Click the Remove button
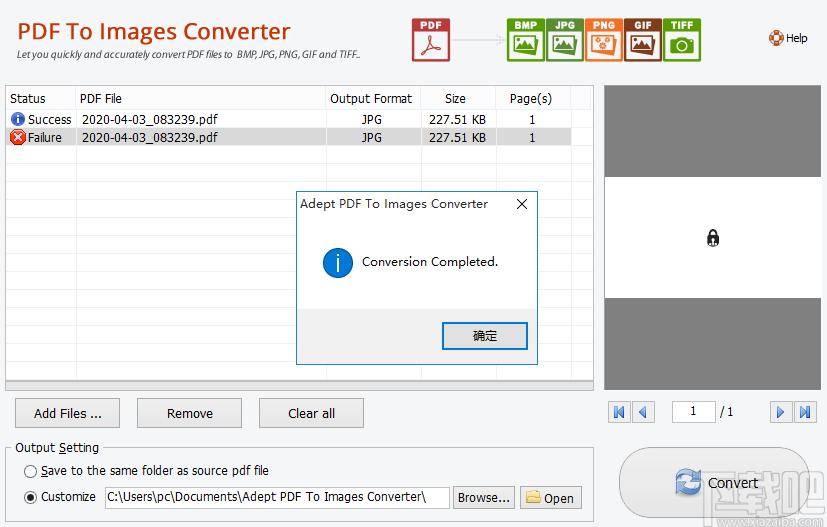Image resolution: width=827 pixels, height=527 pixels. click(x=189, y=413)
